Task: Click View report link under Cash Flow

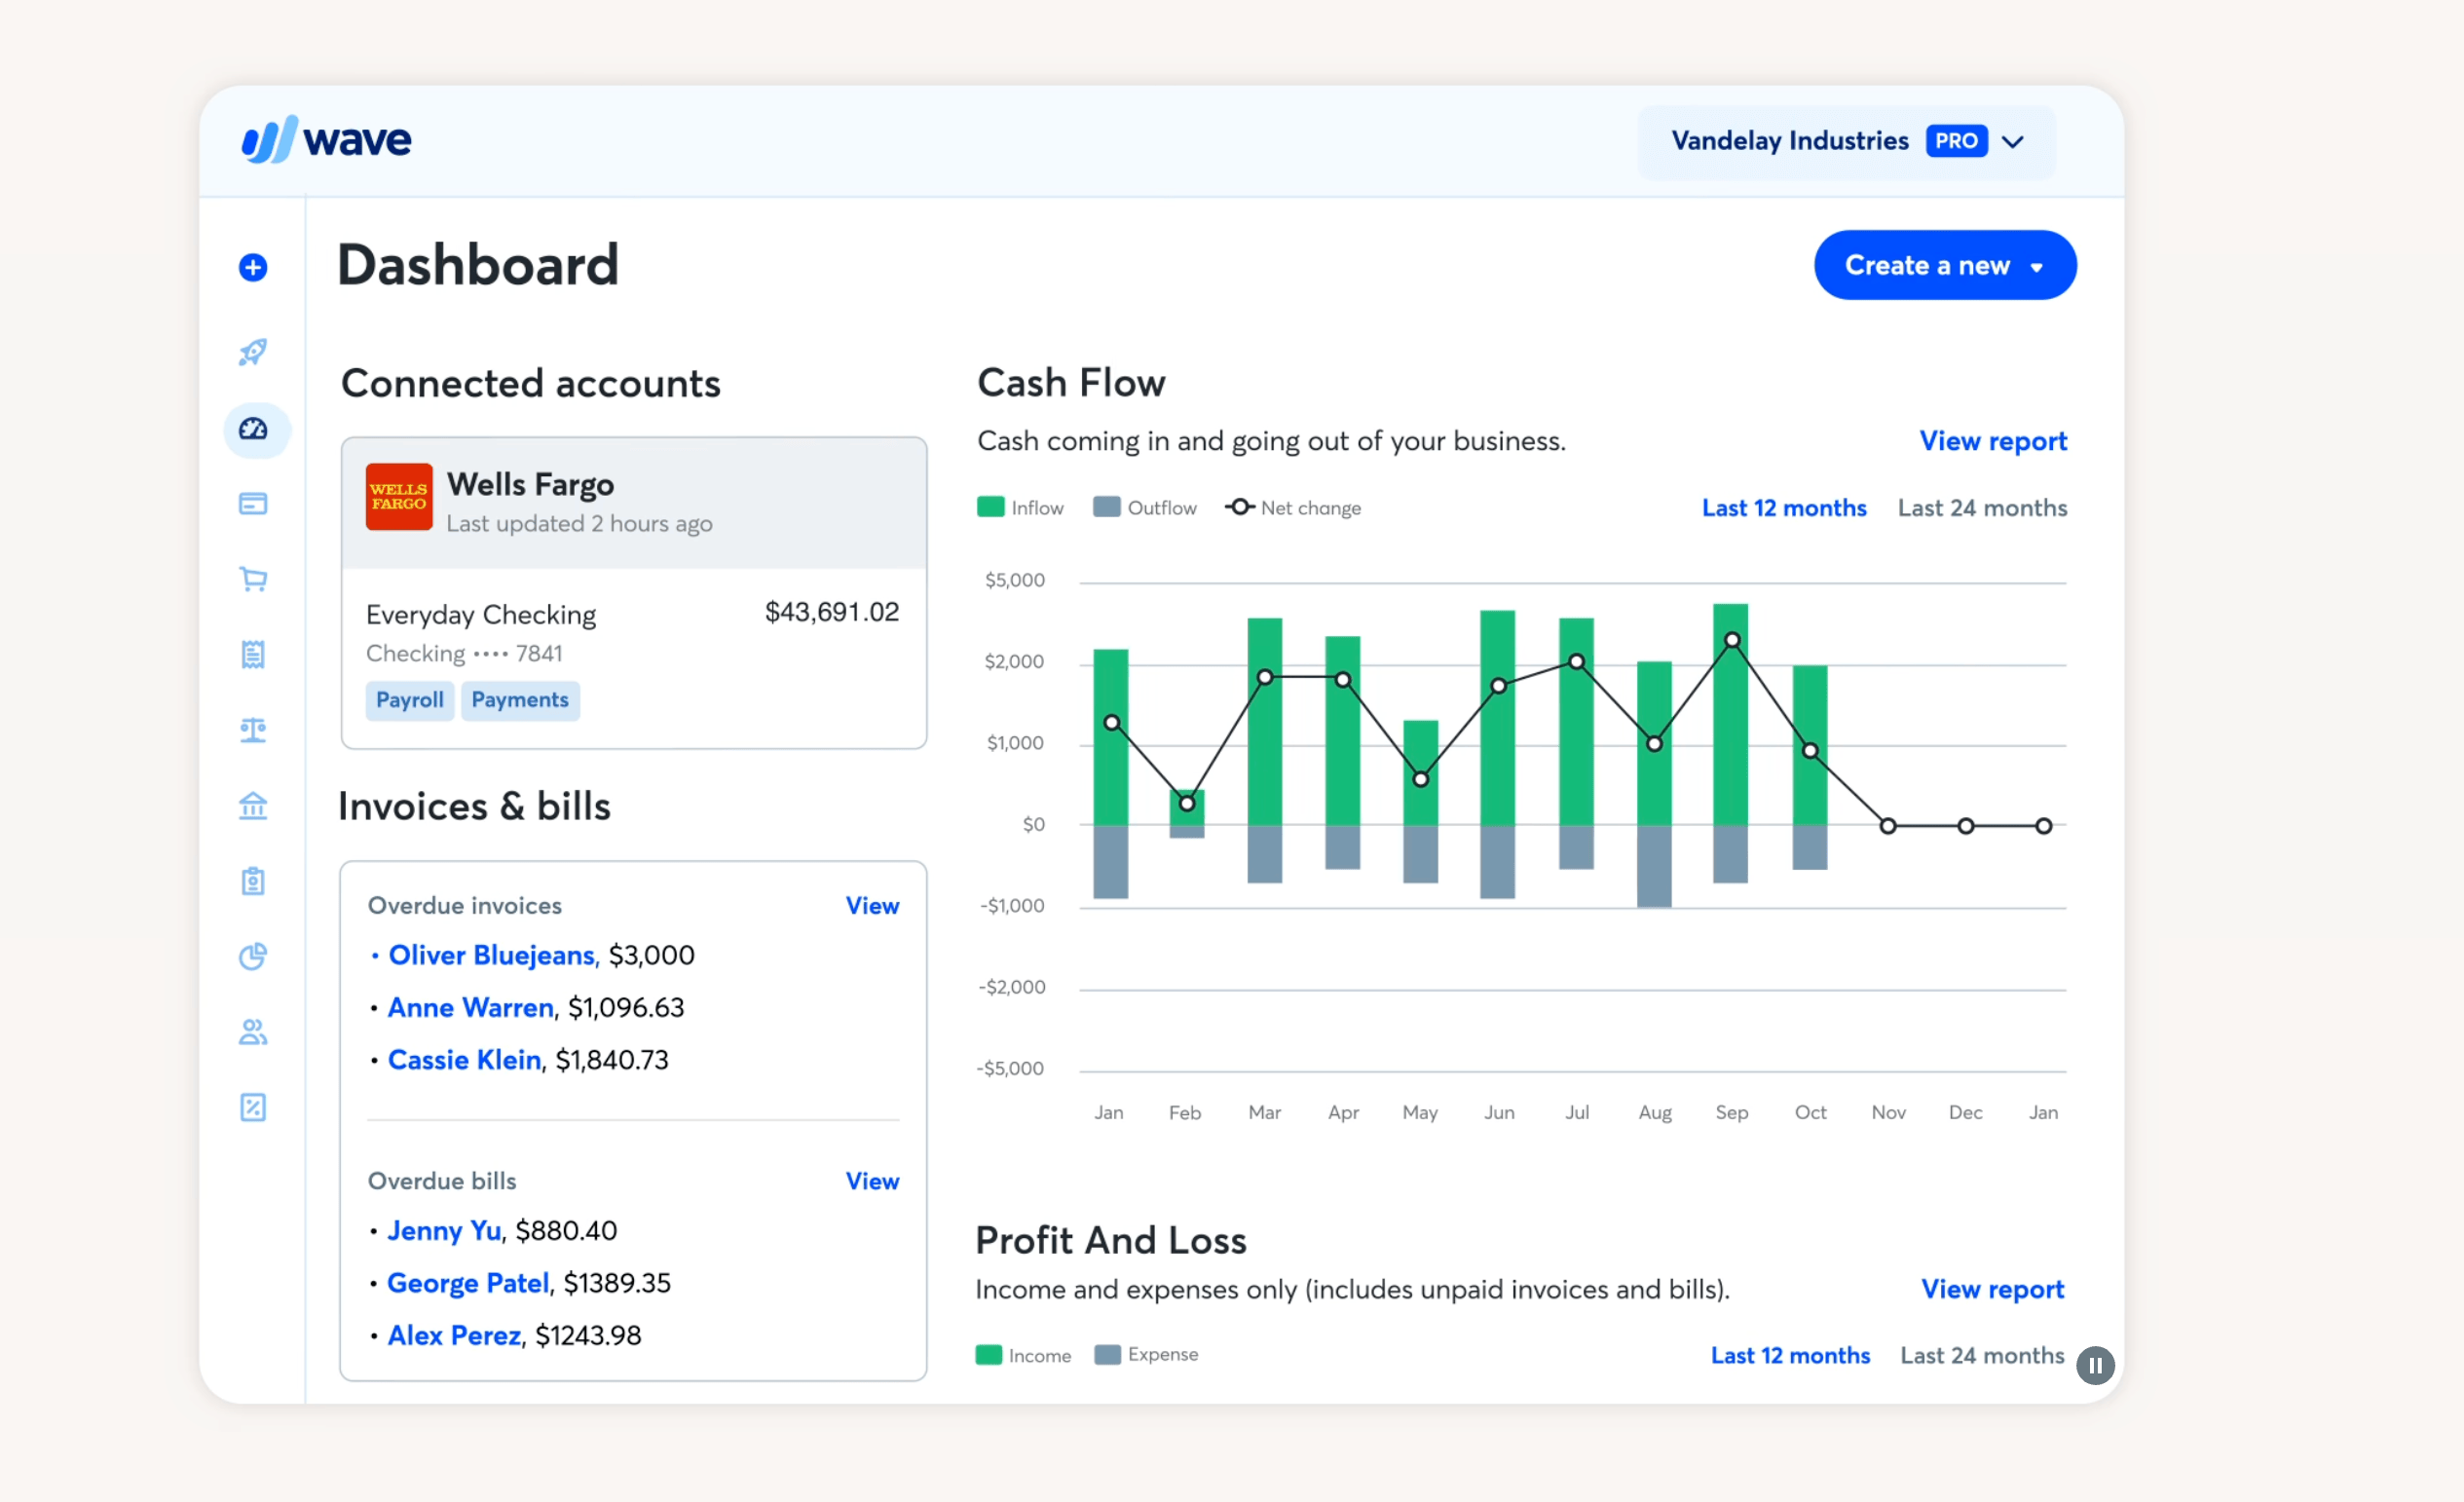Action: point(1992,441)
